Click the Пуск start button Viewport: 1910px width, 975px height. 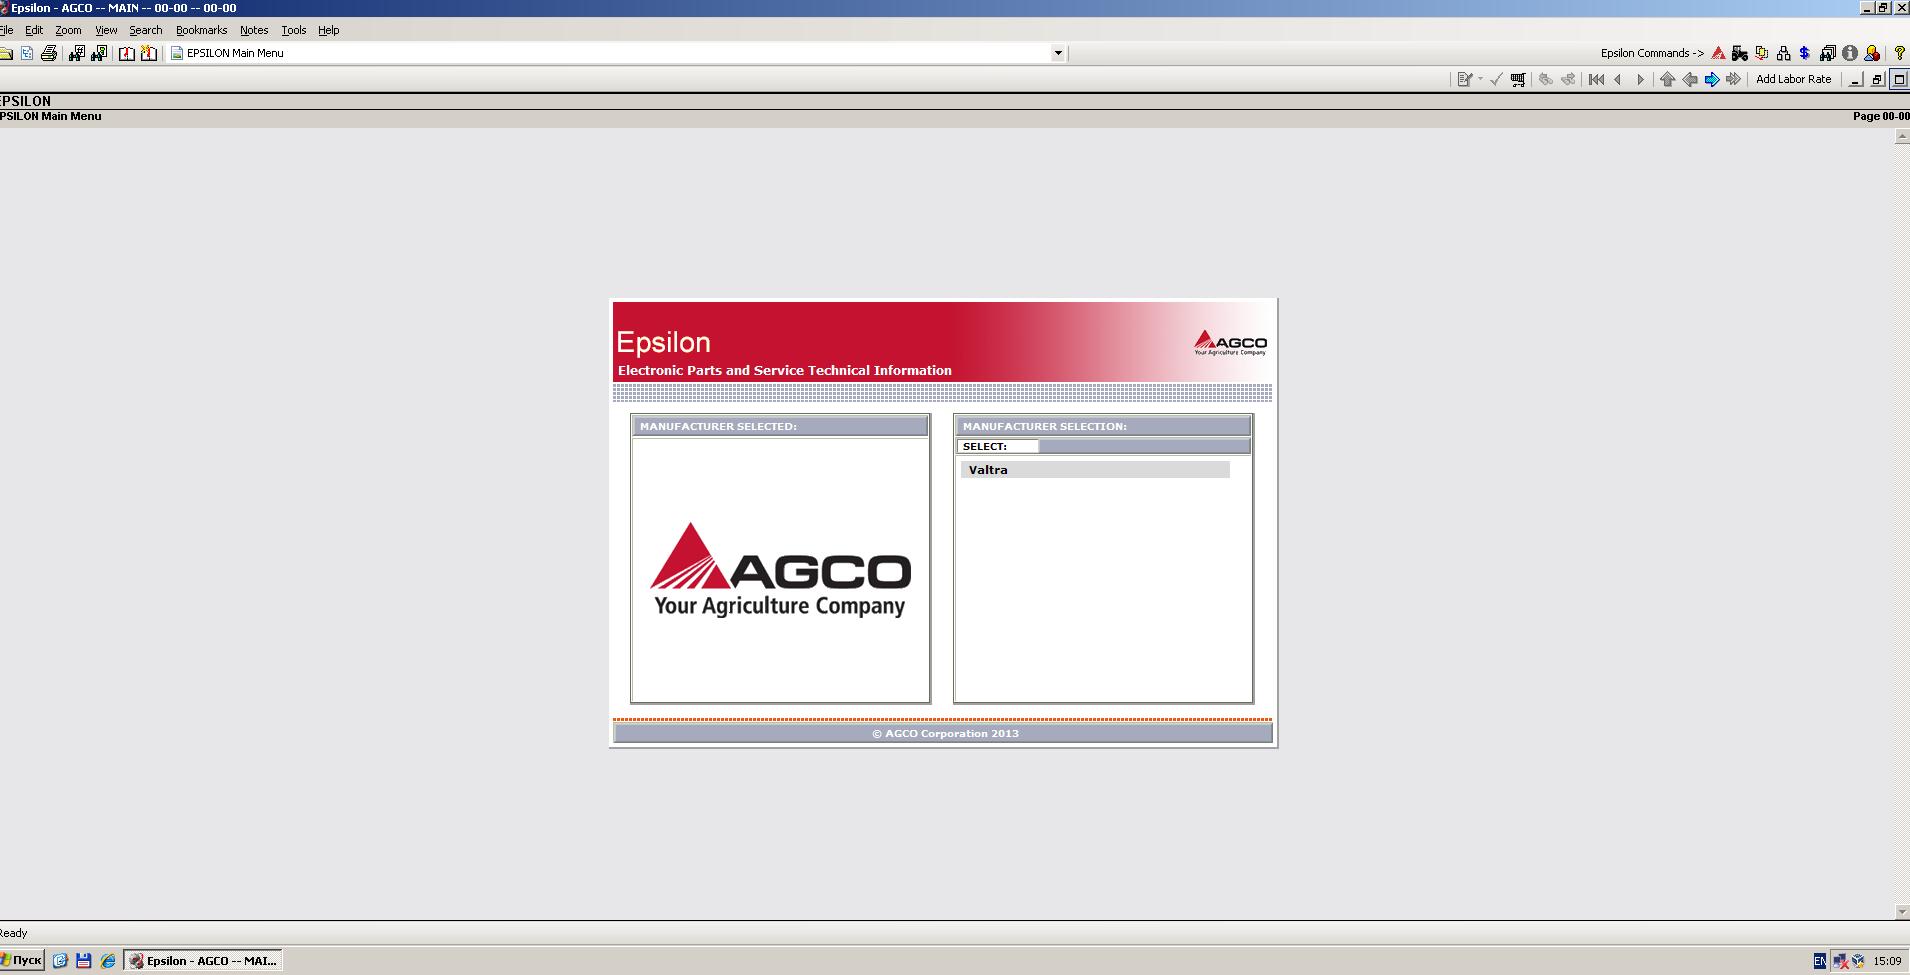pos(22,960)
